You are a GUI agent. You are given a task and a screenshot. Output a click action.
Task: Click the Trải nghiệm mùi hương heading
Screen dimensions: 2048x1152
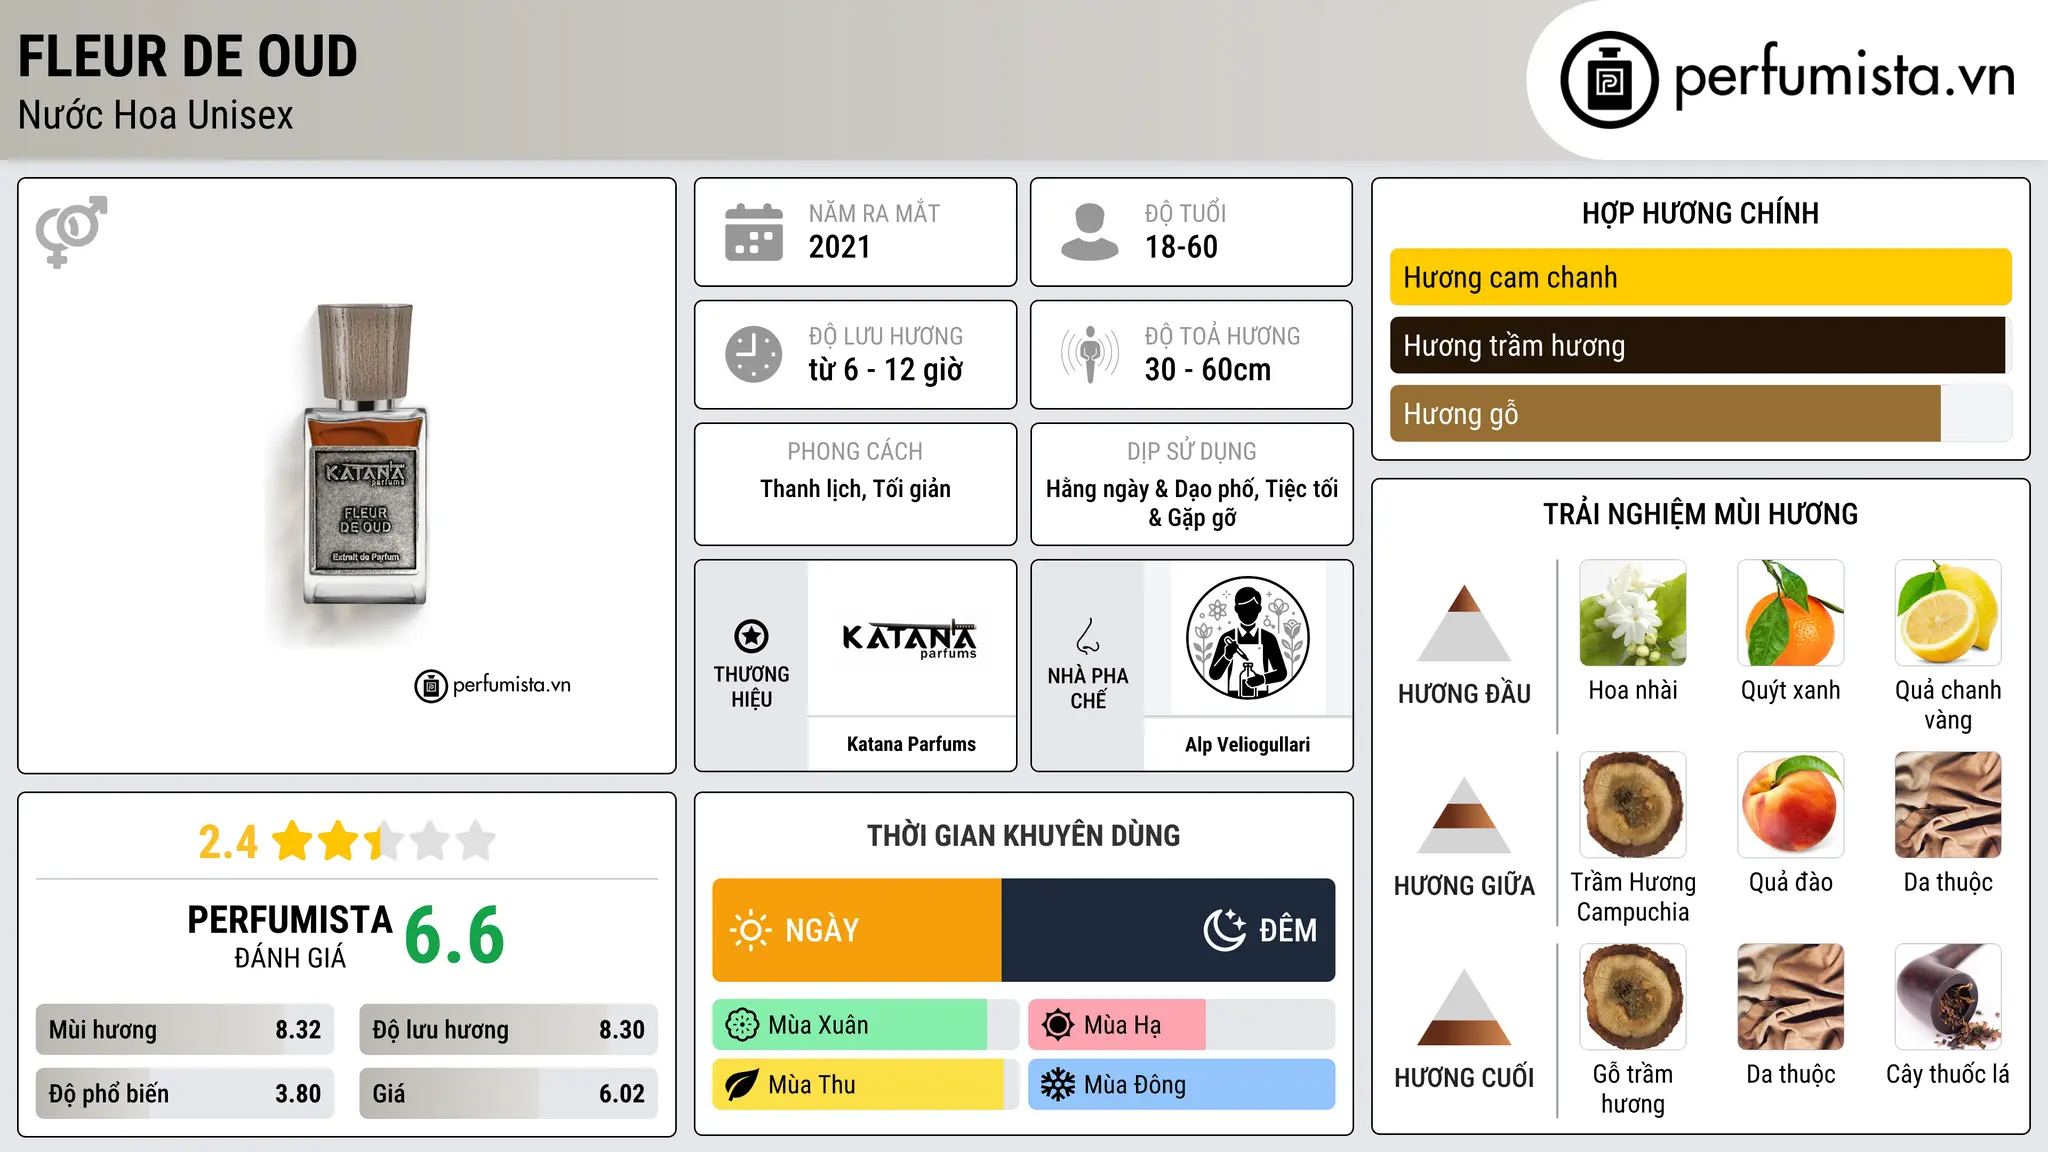click(1700, 514)
